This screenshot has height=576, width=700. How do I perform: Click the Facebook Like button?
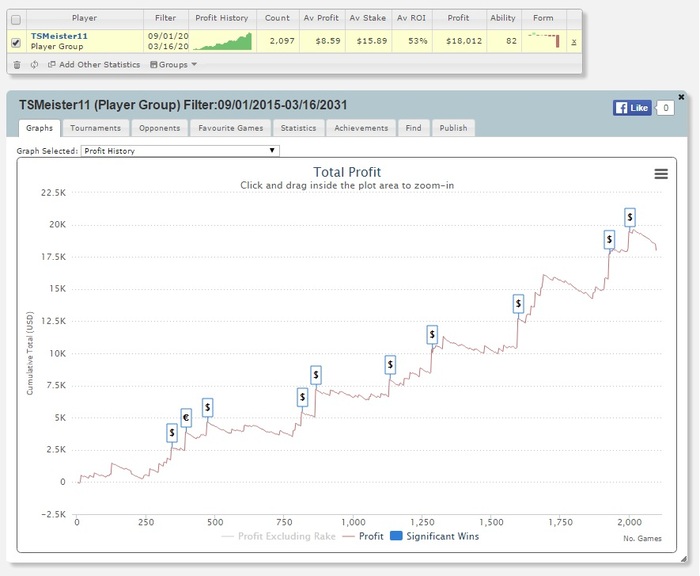(x=633, y=108)
